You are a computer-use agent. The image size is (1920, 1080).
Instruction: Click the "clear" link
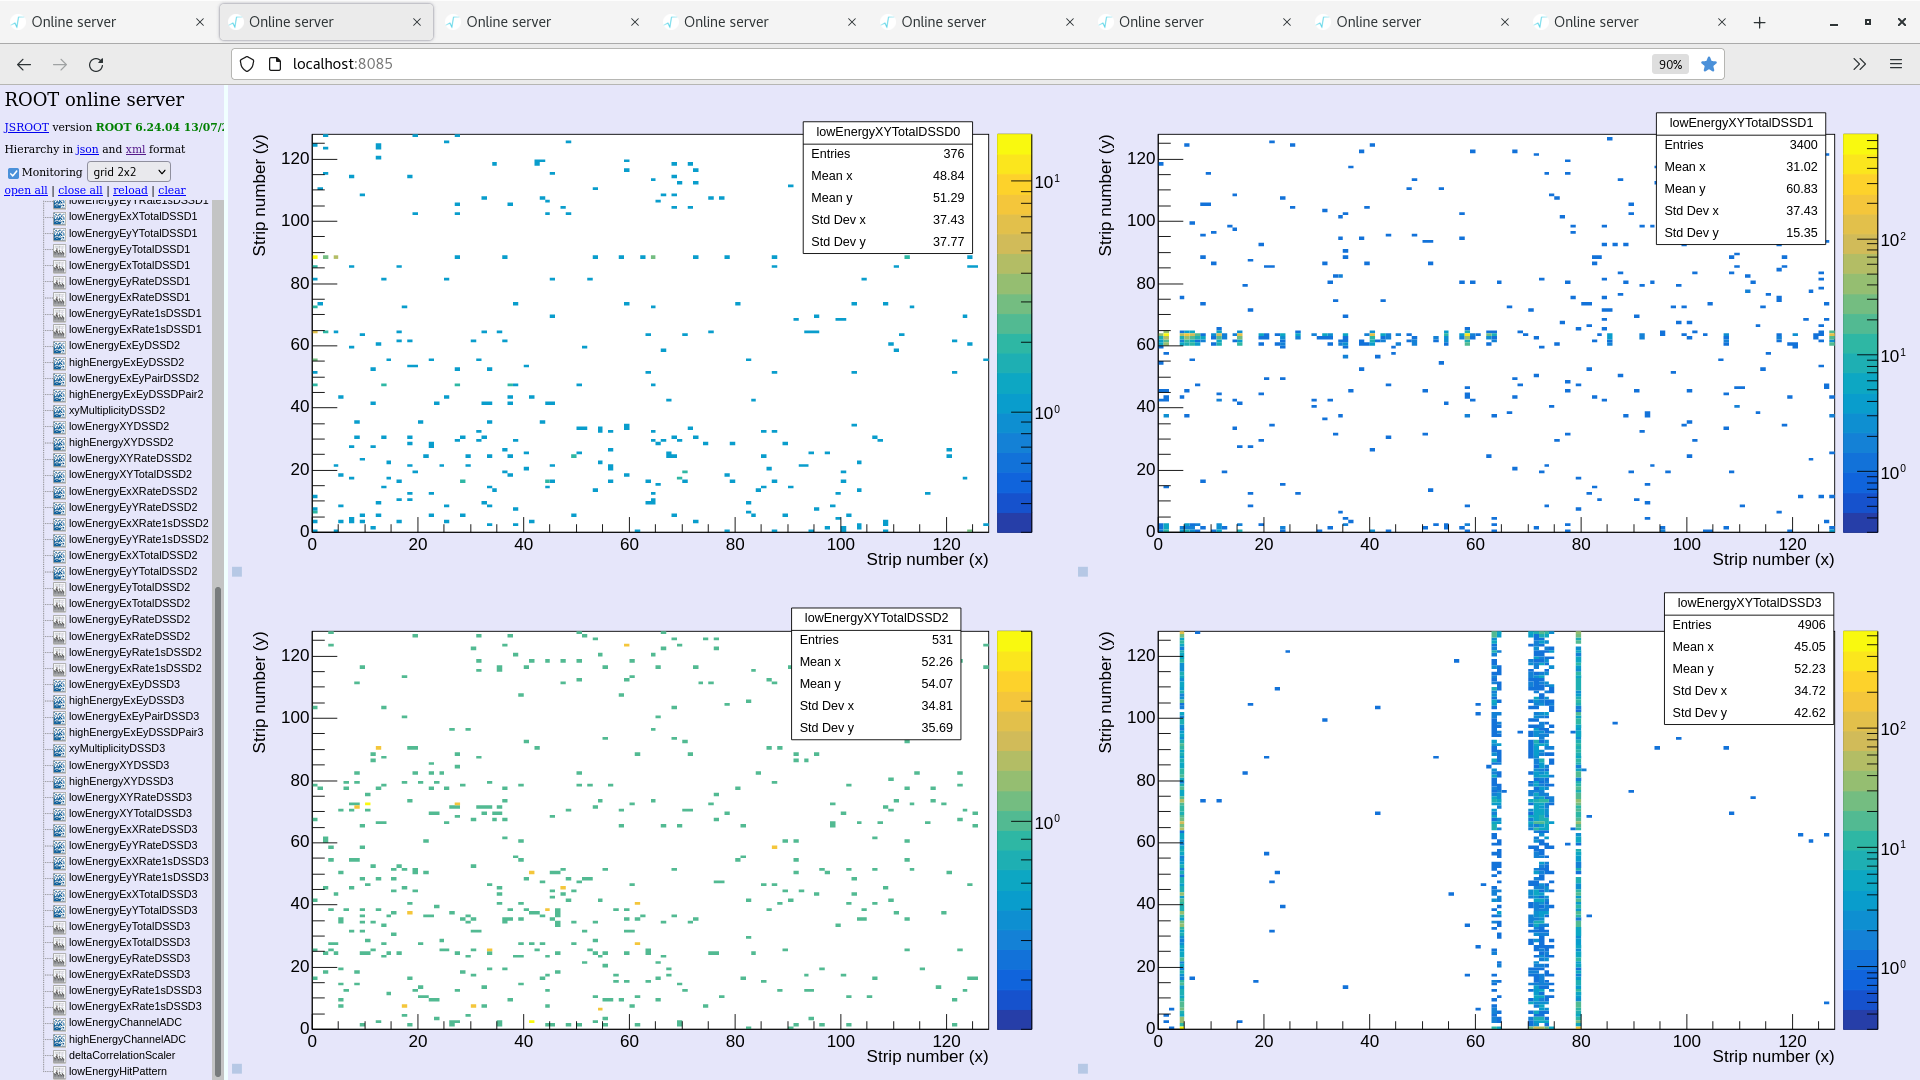tap(171, 190)
